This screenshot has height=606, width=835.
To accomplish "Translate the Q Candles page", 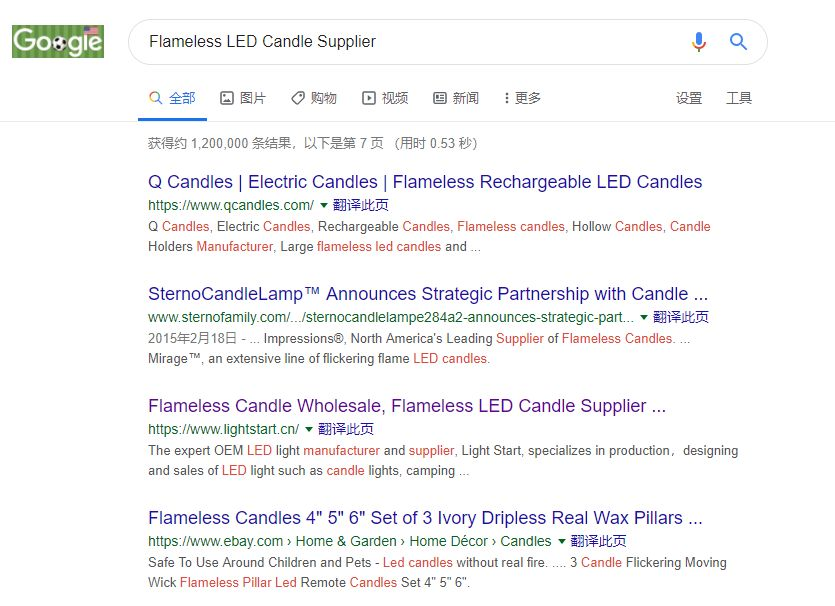I will (x=361, y=205).
